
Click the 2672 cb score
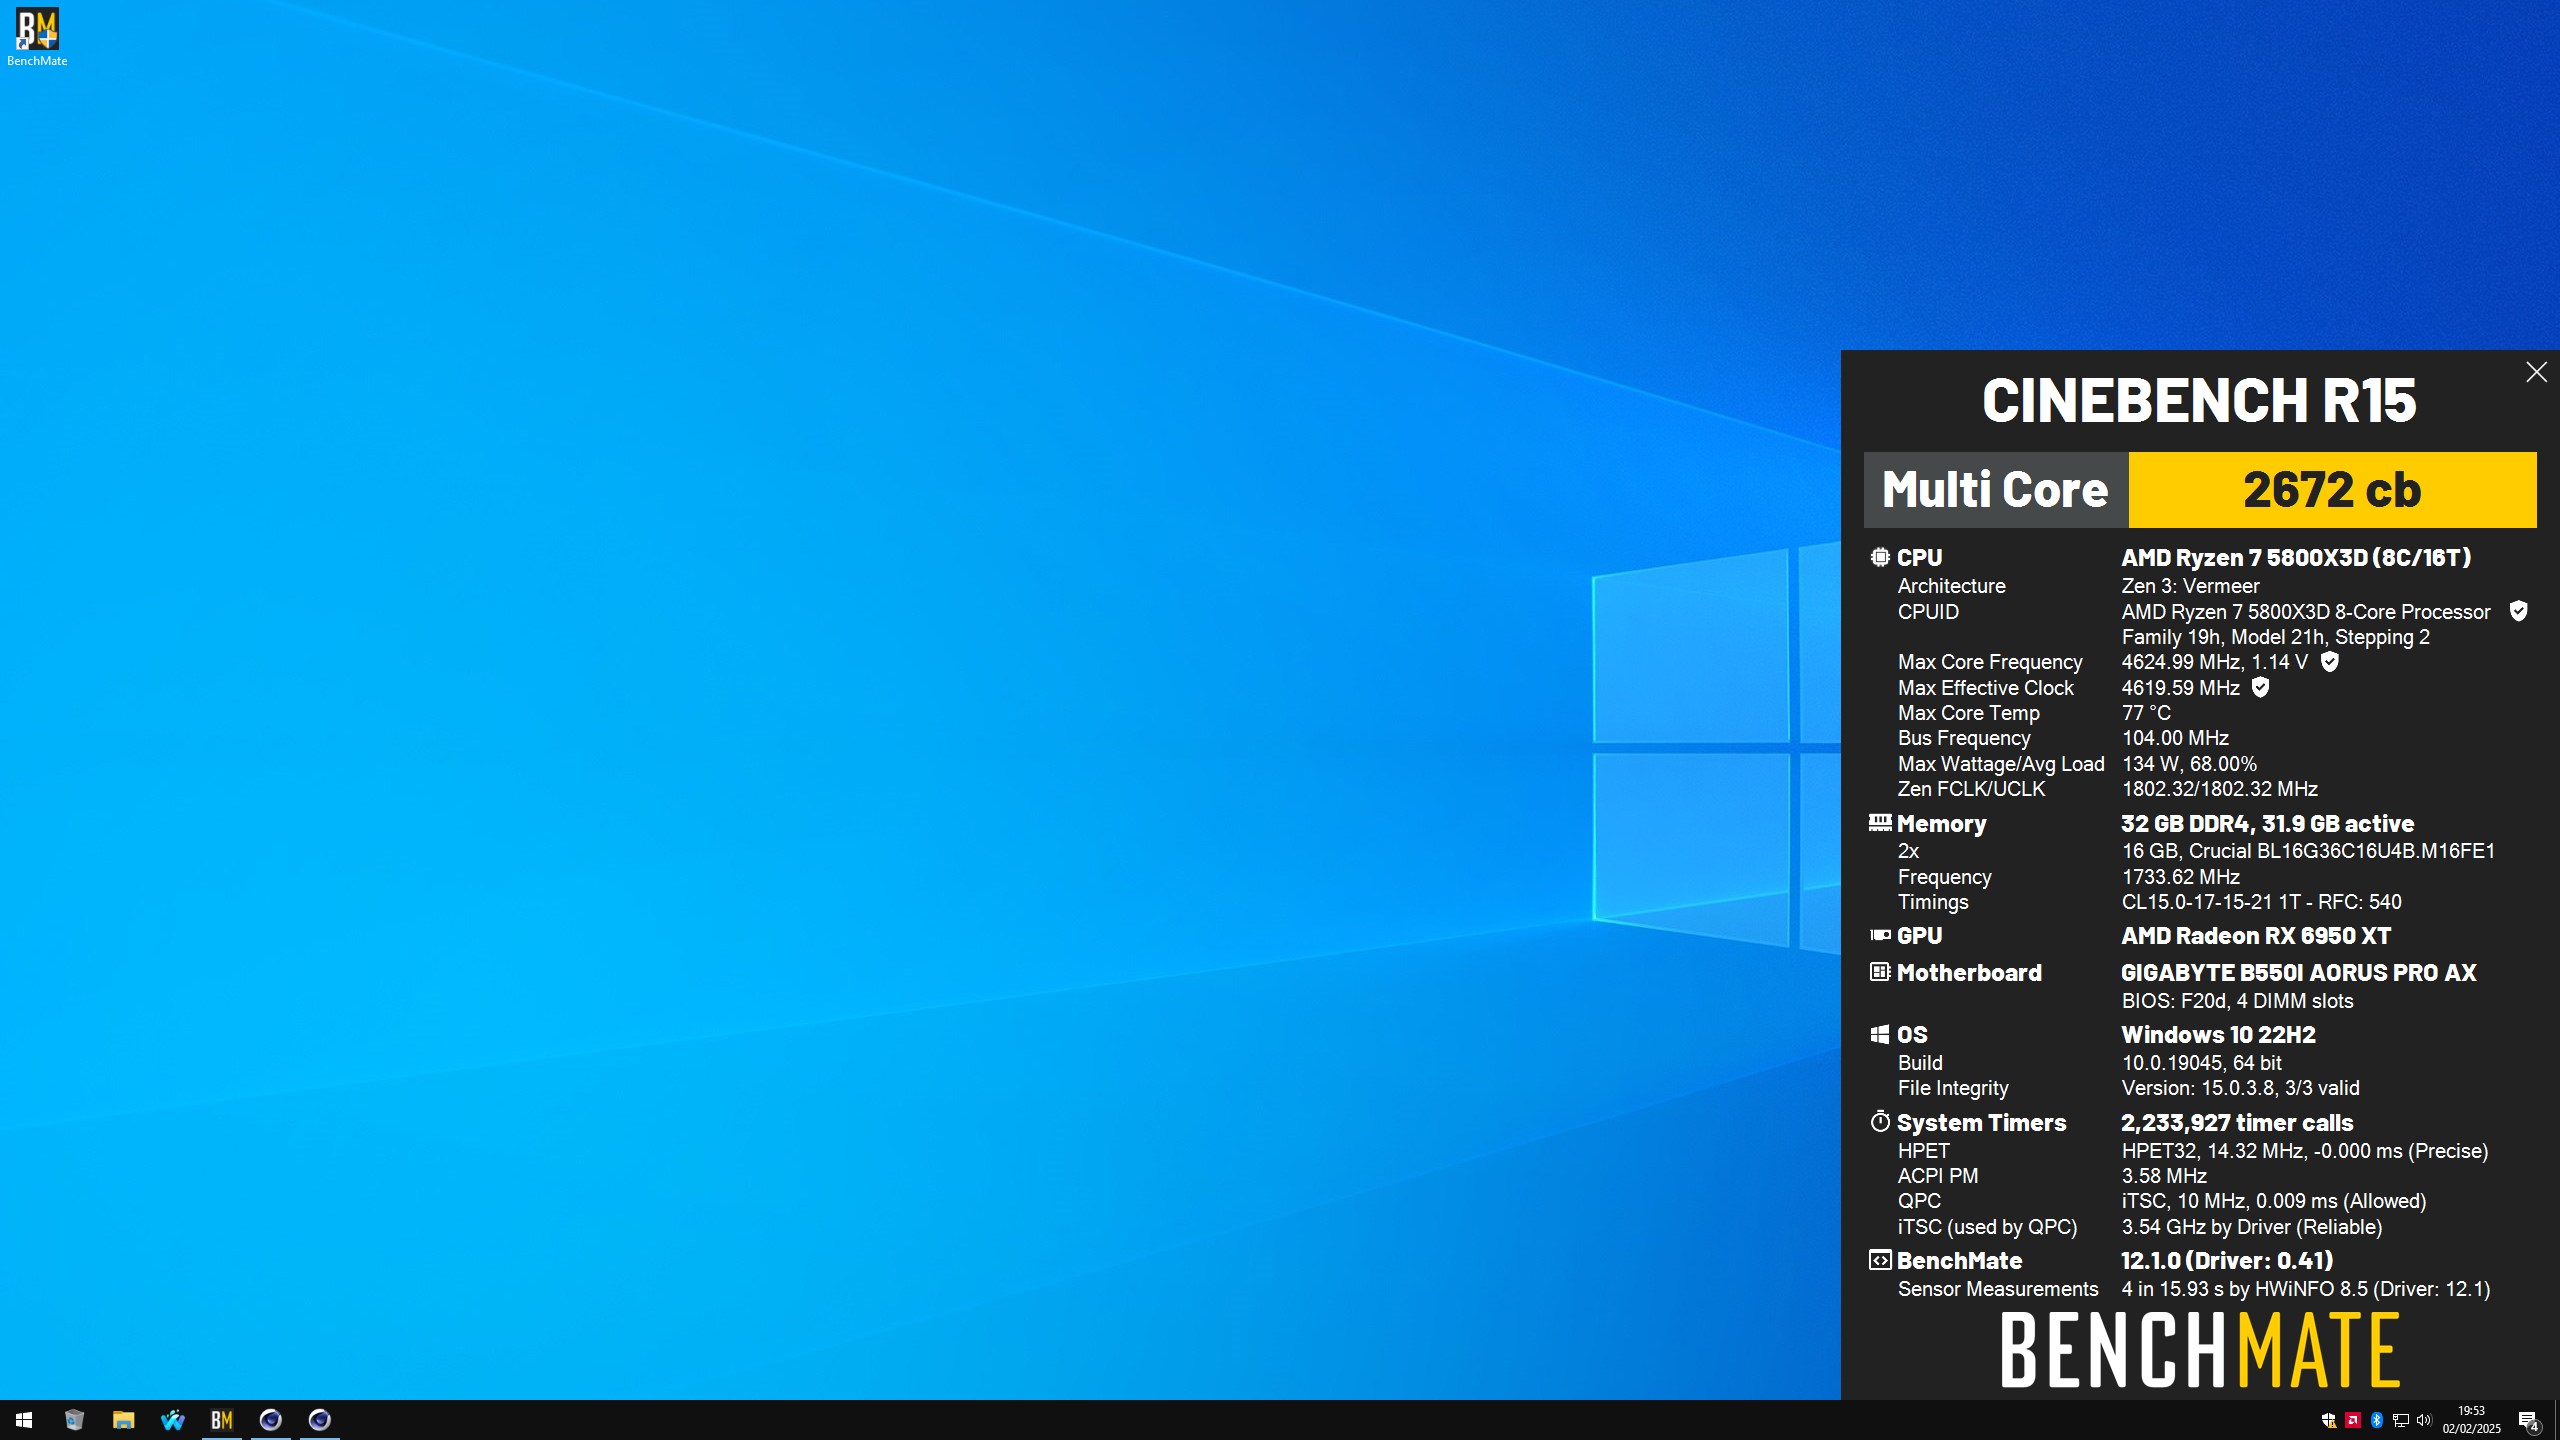2332,490
